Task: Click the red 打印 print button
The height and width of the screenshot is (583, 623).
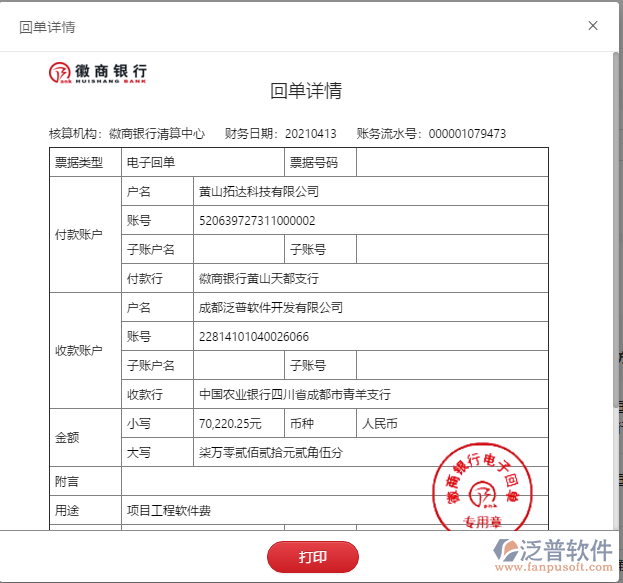Action: pos(313,557)
